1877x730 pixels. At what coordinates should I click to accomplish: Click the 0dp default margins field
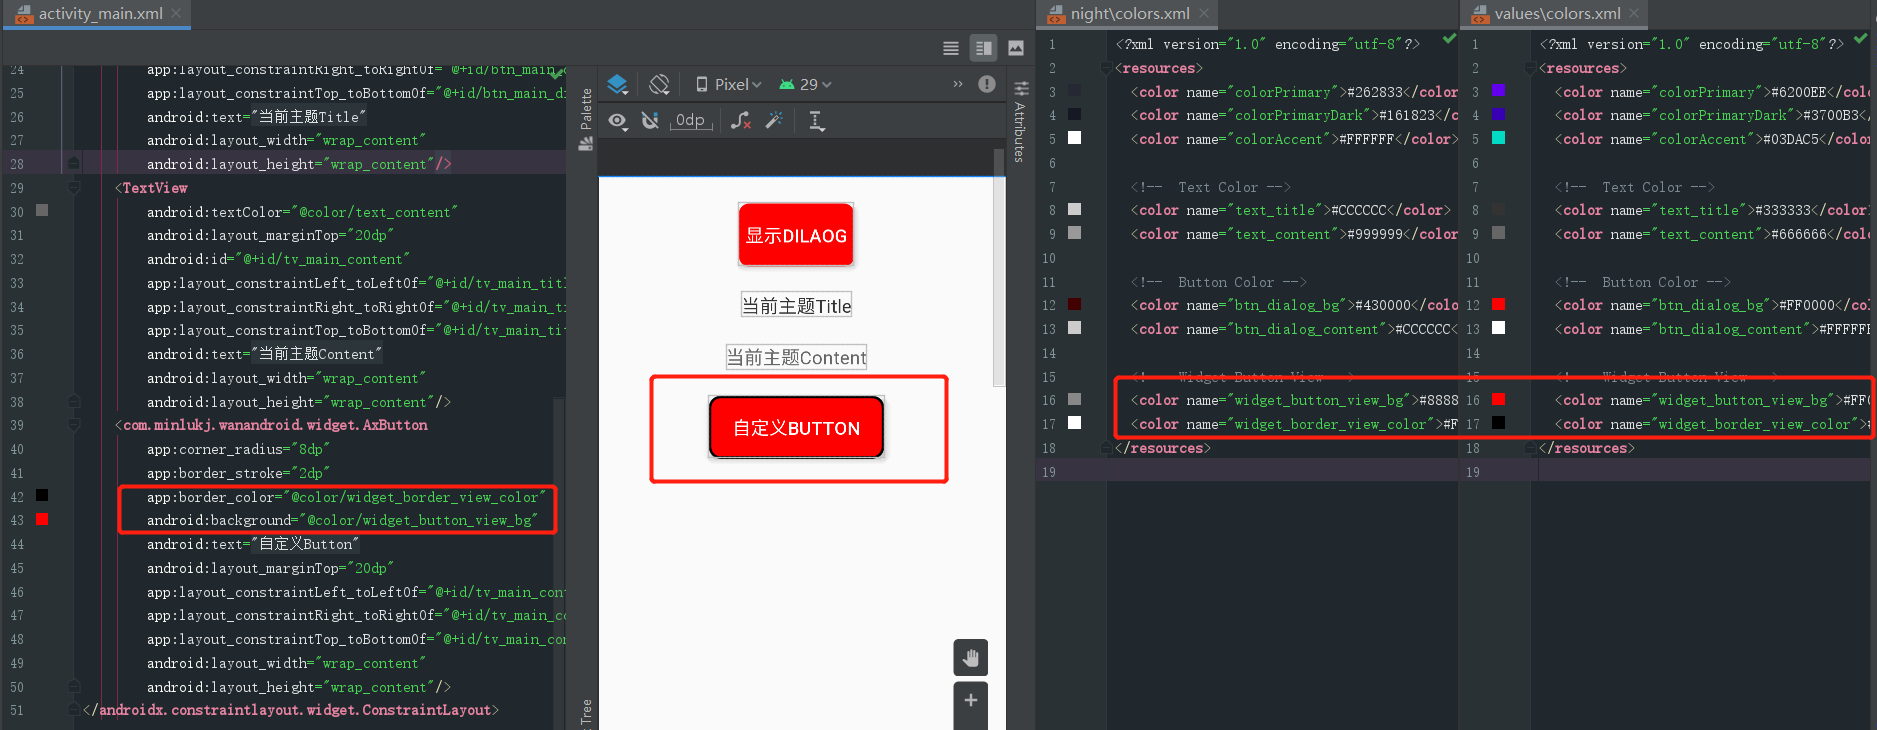(x=690, y=121)
